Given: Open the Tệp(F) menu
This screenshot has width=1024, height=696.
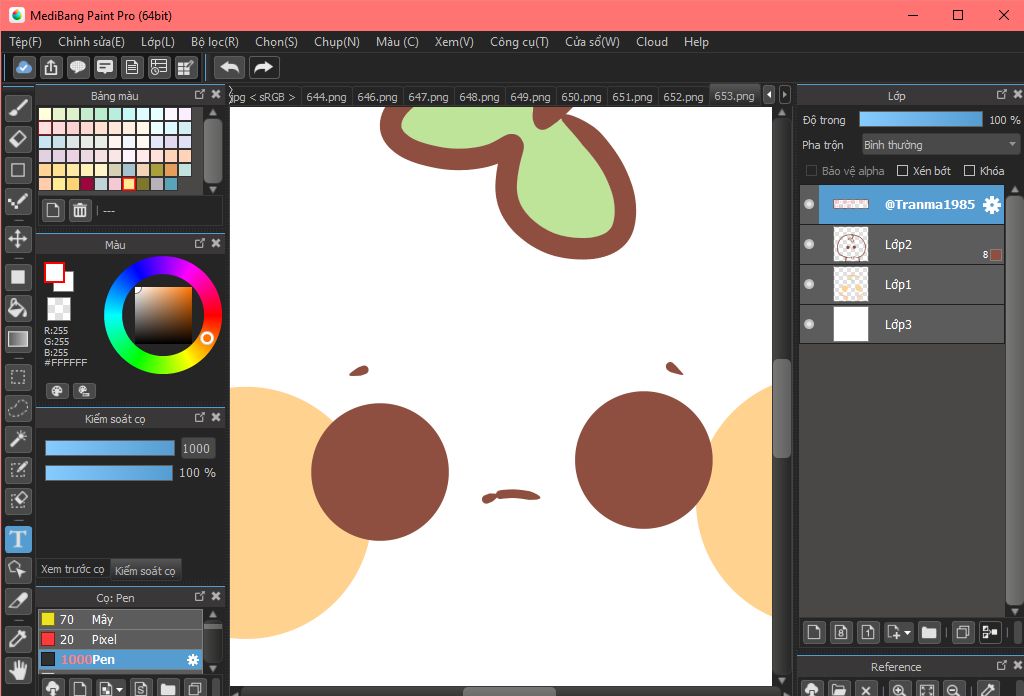Looking at the screenshot, I should [x=25, y=42].
